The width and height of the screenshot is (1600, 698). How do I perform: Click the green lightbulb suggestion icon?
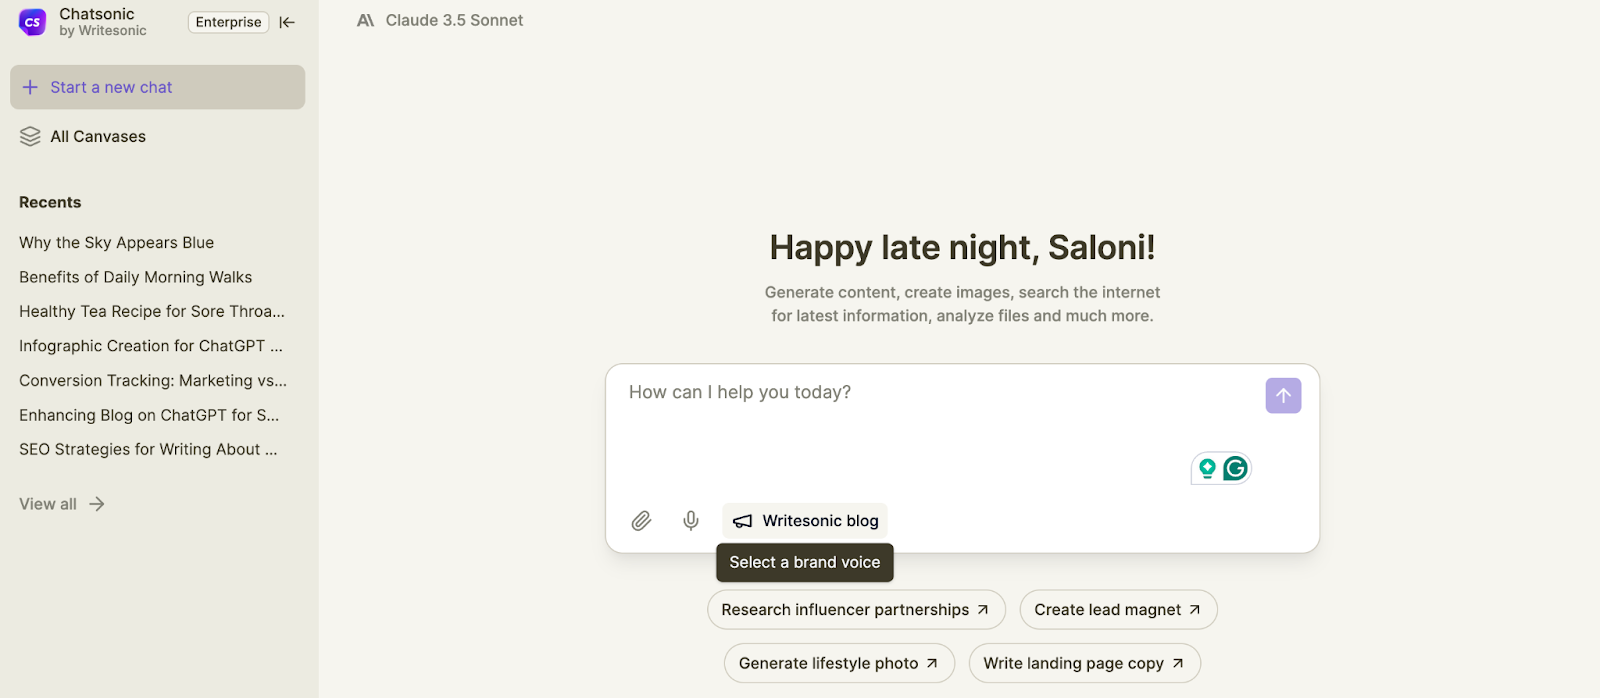tap(1207, 468)
